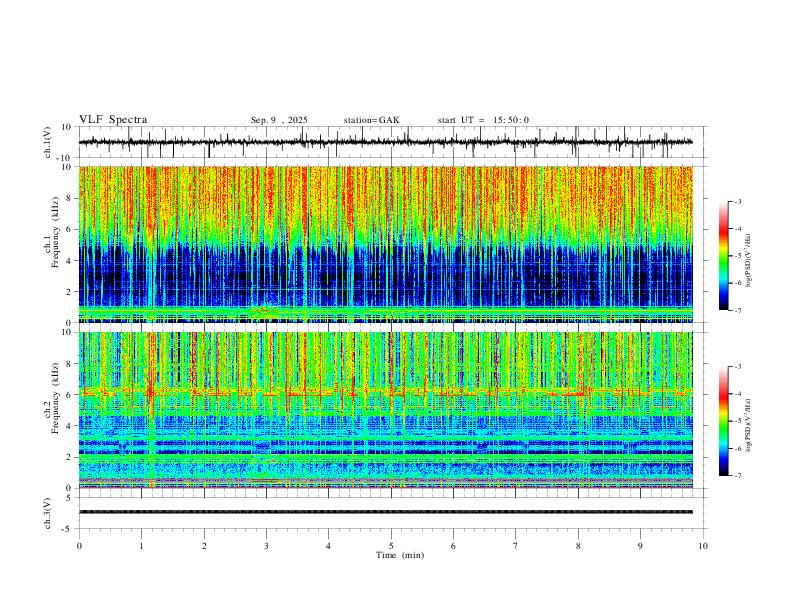792x612 pixels.
Task: Click the time axis tick label '10'
Action: (703, 546)
